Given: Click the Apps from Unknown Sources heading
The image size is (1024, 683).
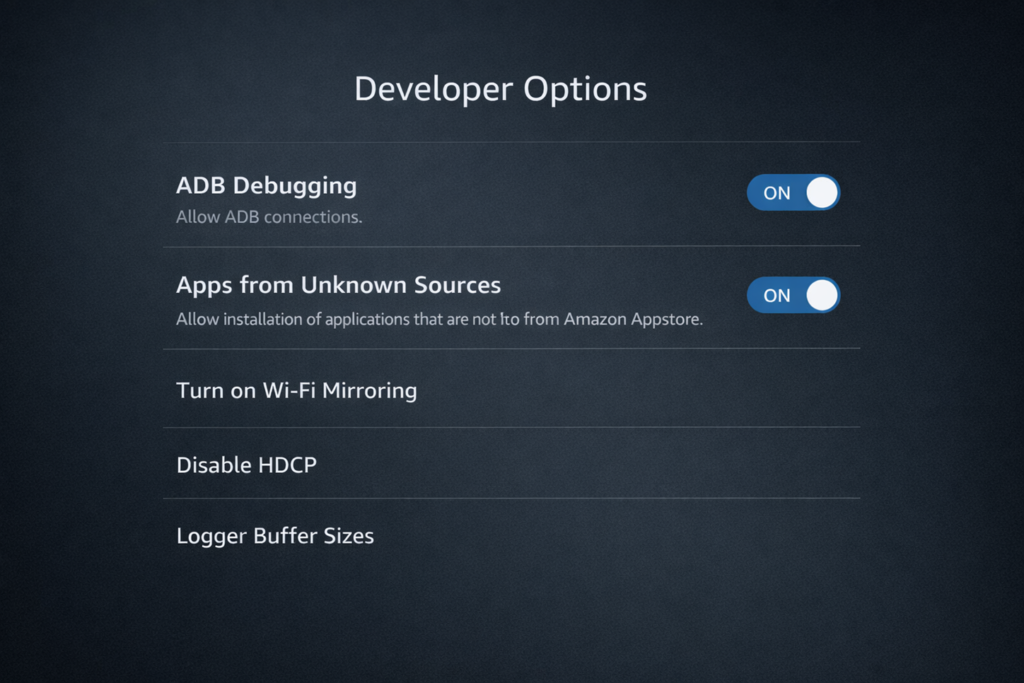Looking at the screenshot, I should (x=338, y=285).
